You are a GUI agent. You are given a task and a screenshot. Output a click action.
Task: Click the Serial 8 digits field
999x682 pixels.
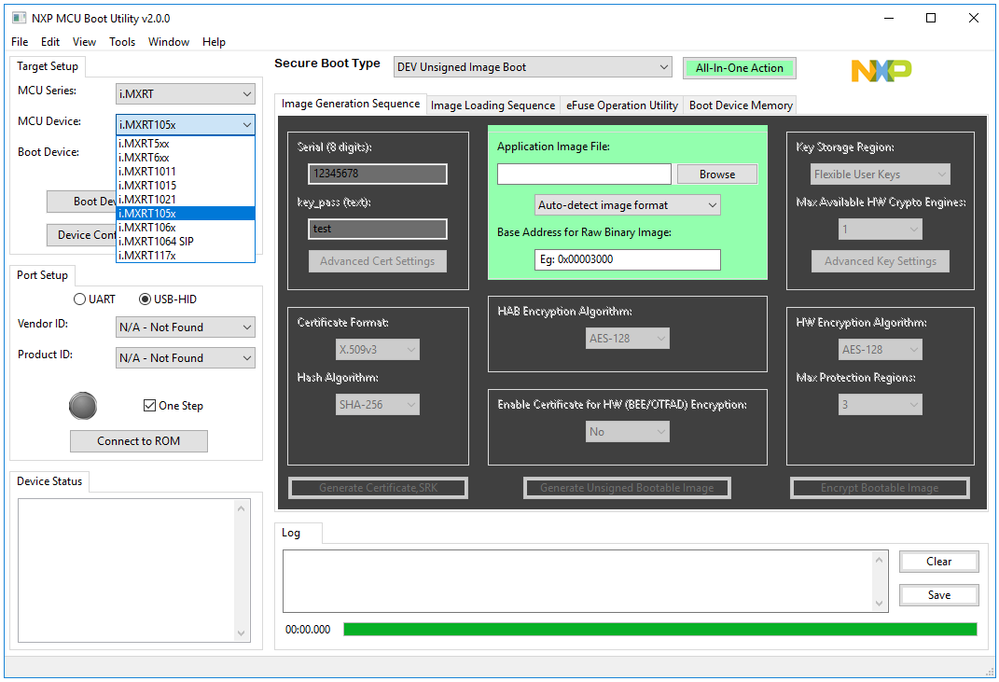click(x=378, y=174)
